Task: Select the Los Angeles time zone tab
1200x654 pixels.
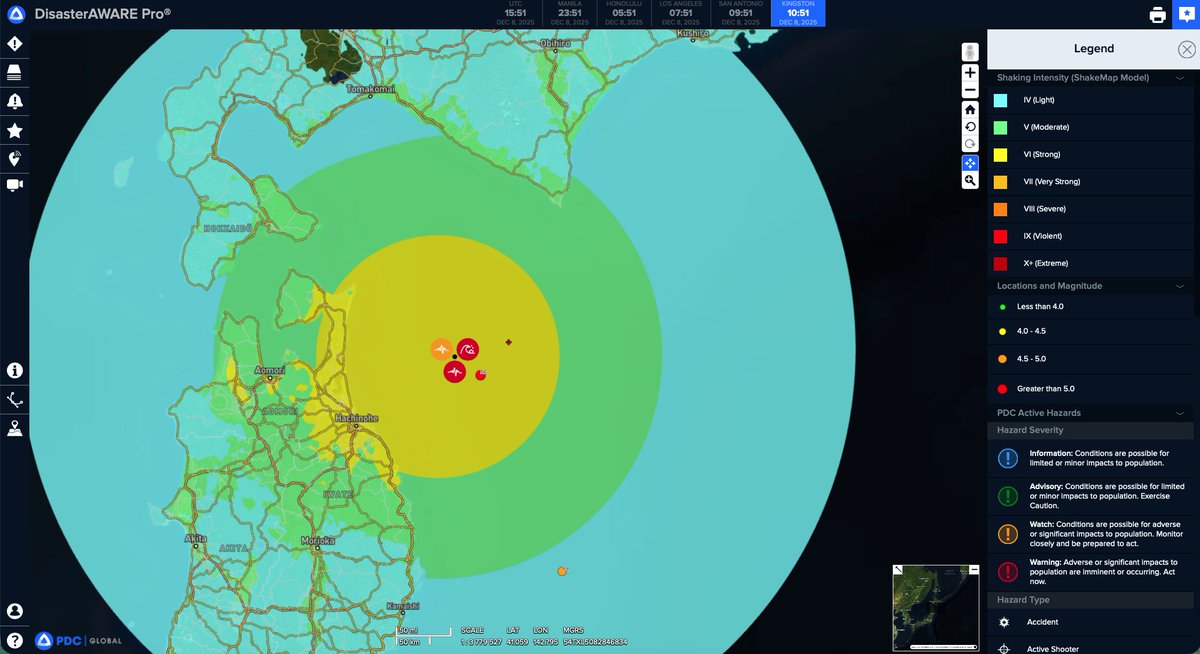Action: pyautogui.click(x=682, y=13)
